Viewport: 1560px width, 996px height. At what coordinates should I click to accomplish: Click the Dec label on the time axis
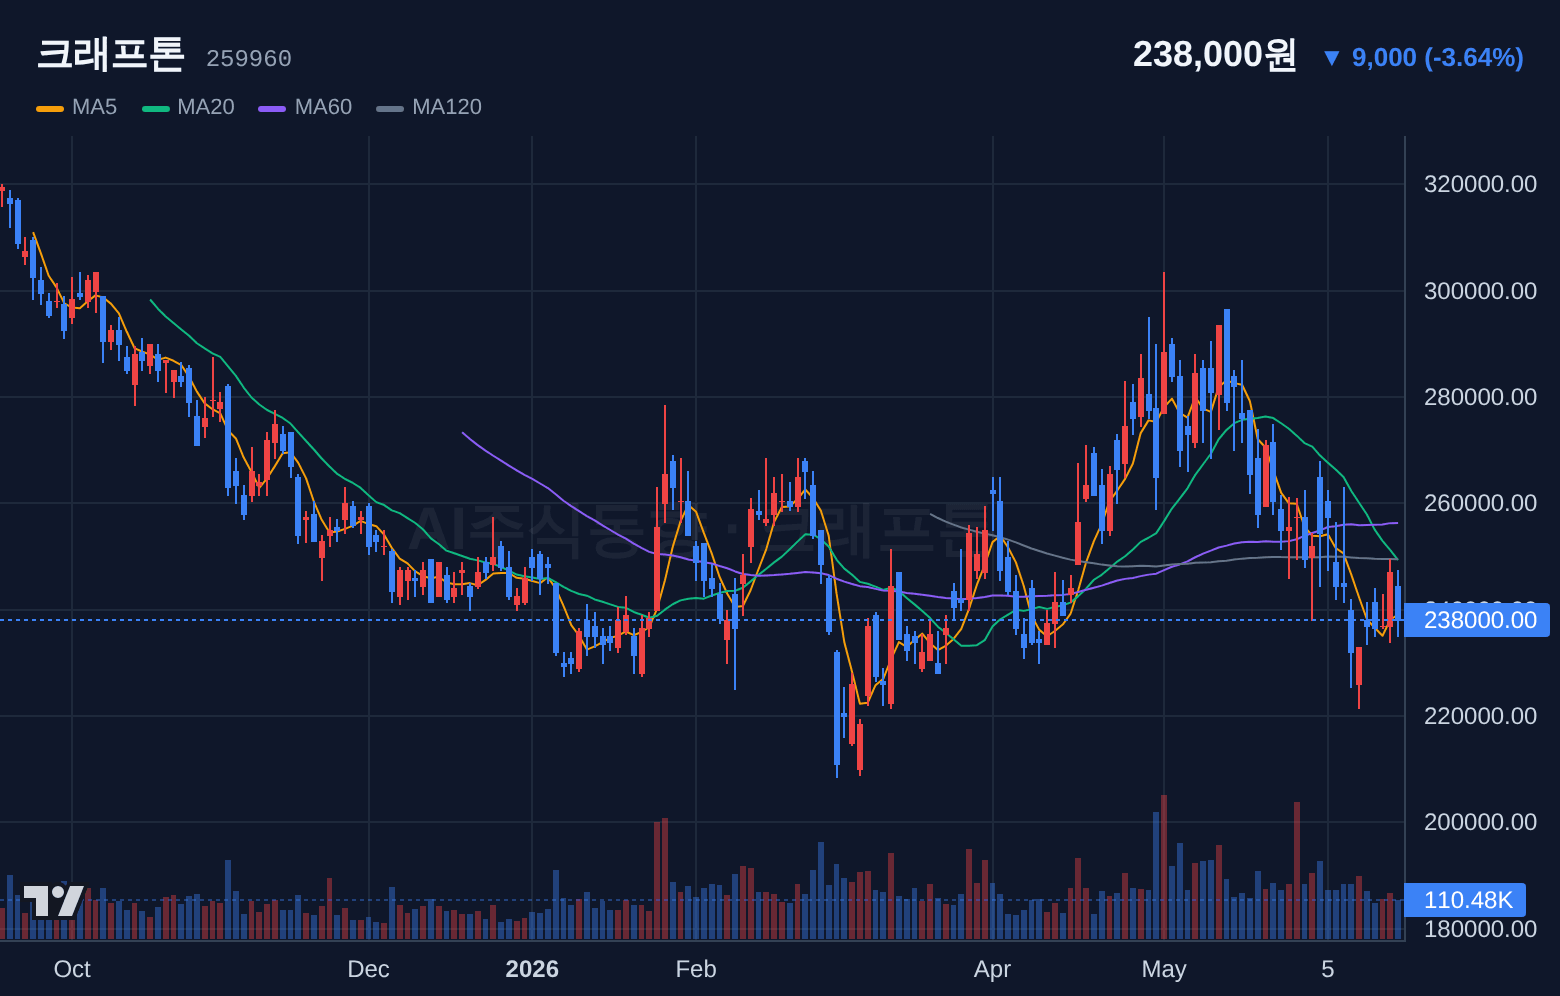(x=368, y=969)
